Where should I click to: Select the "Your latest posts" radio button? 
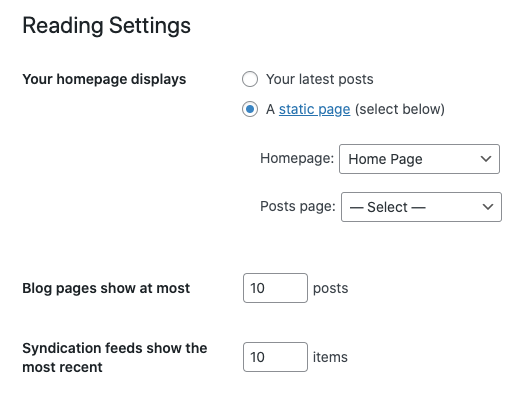point(250,79)
